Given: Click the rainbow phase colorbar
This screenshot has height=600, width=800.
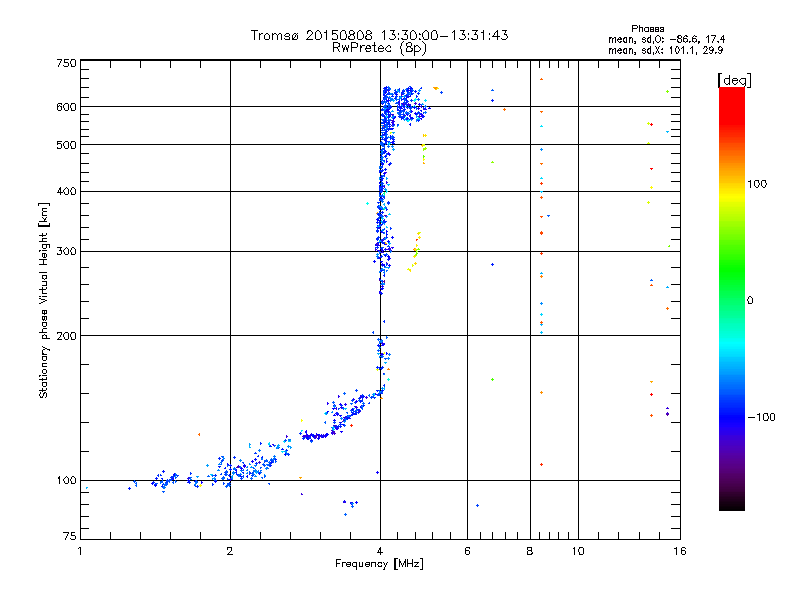Looking at the screenshot, I should pos(732,298).
